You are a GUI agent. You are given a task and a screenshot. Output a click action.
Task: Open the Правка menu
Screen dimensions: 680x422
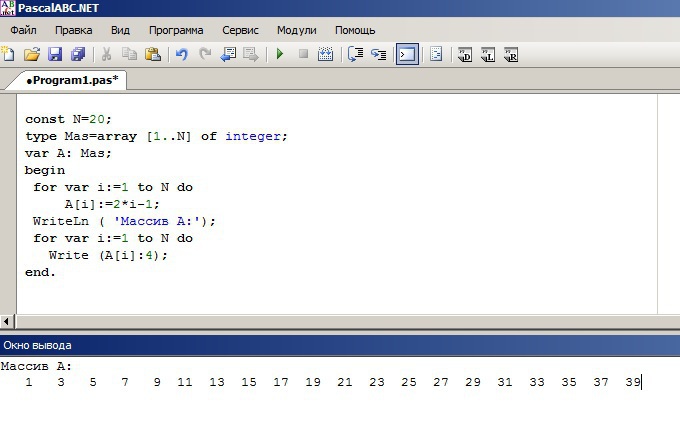[x=74, y=30]
